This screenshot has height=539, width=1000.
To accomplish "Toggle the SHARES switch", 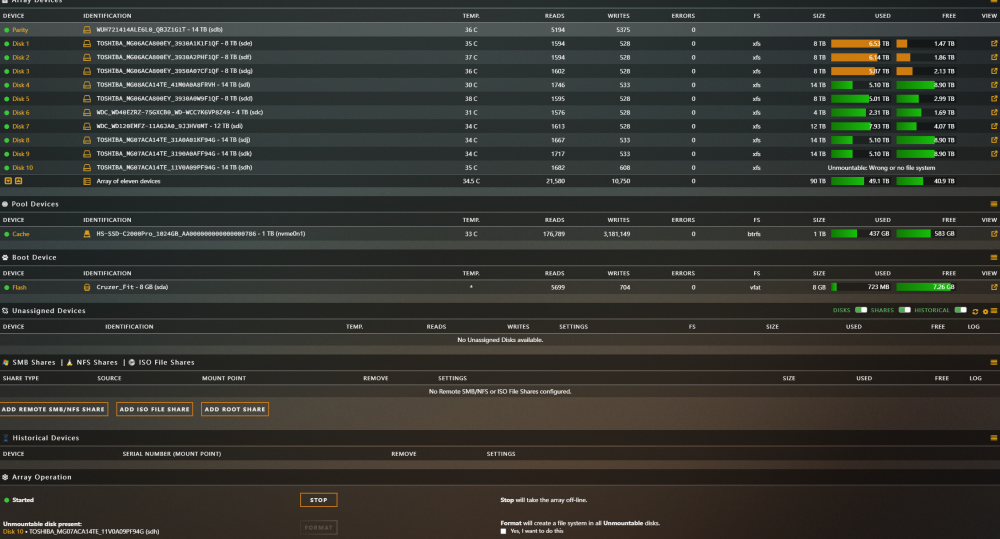I will click(904, 311).
